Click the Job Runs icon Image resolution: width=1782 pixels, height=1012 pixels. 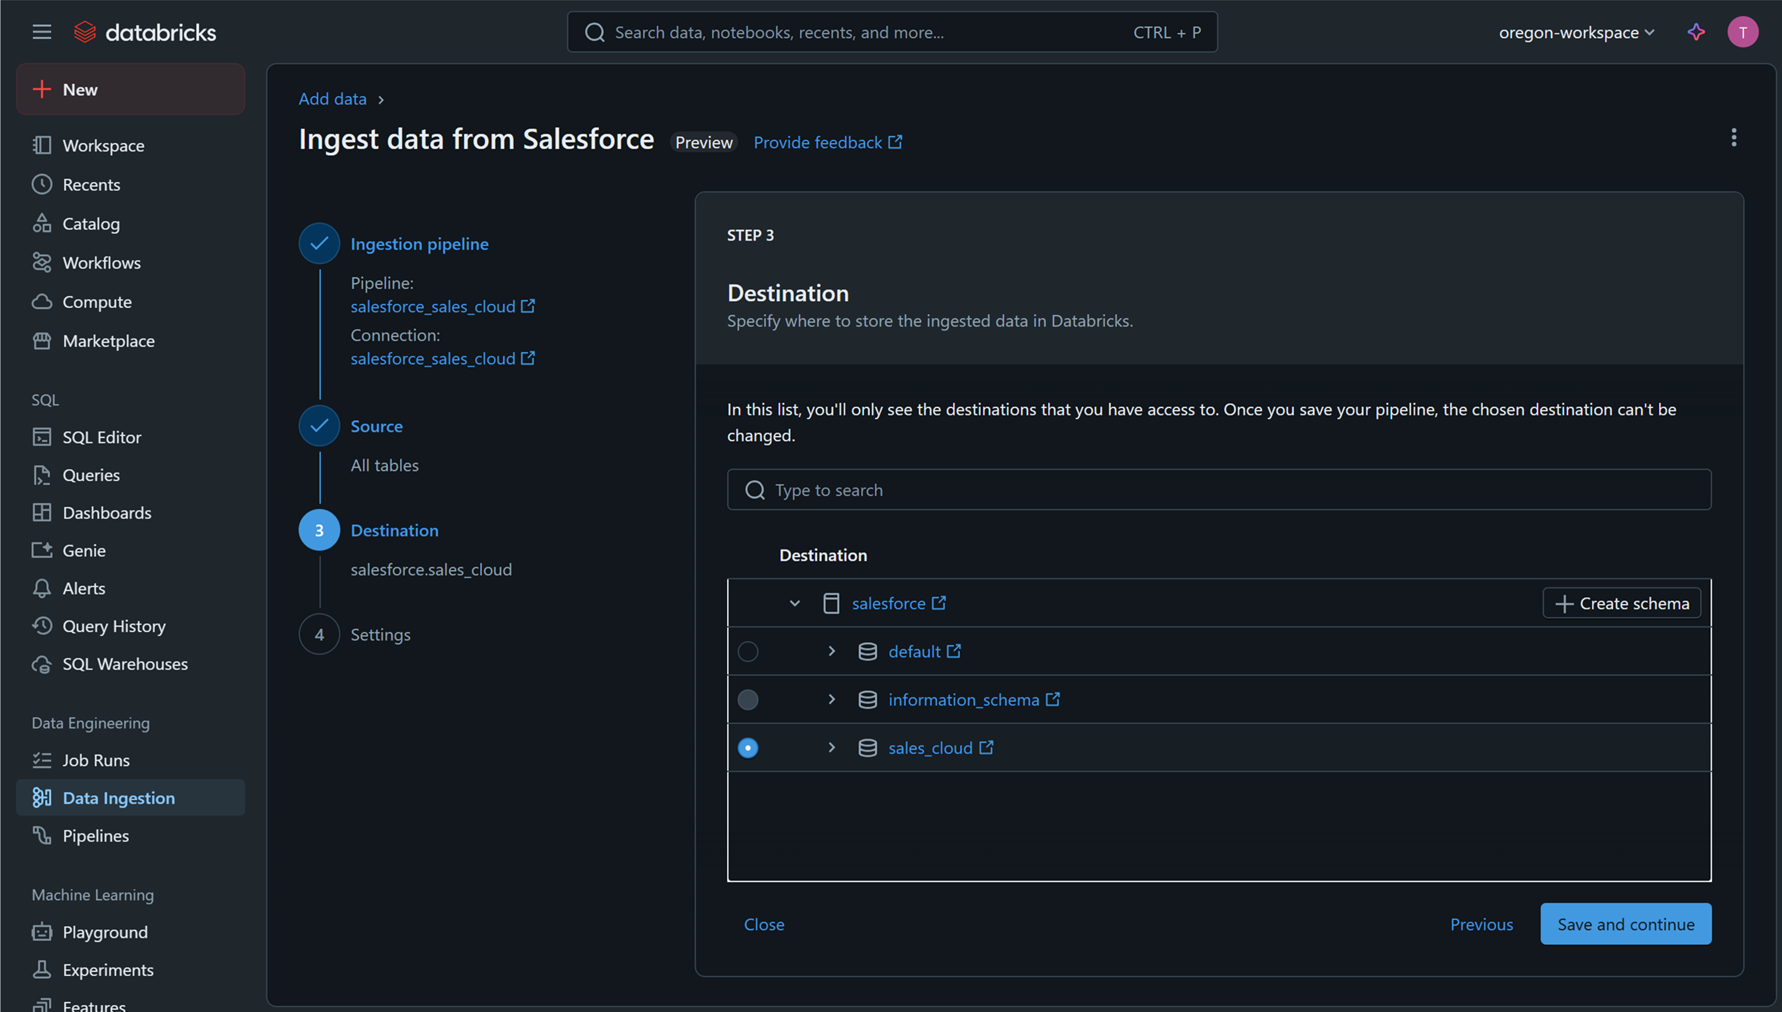coord(42,760)
